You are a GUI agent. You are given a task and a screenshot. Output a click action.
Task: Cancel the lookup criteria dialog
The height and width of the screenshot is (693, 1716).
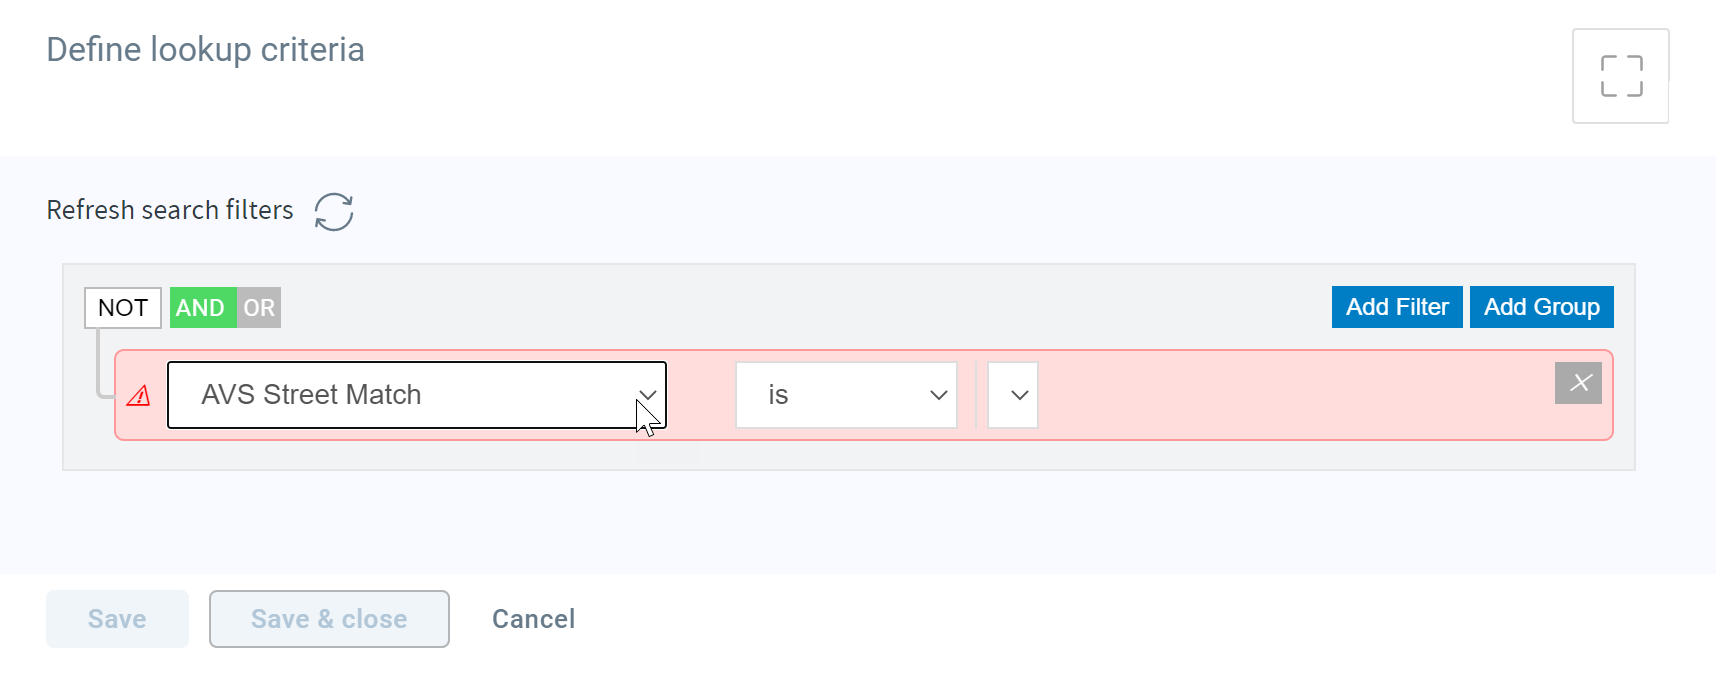pos(534,619)
